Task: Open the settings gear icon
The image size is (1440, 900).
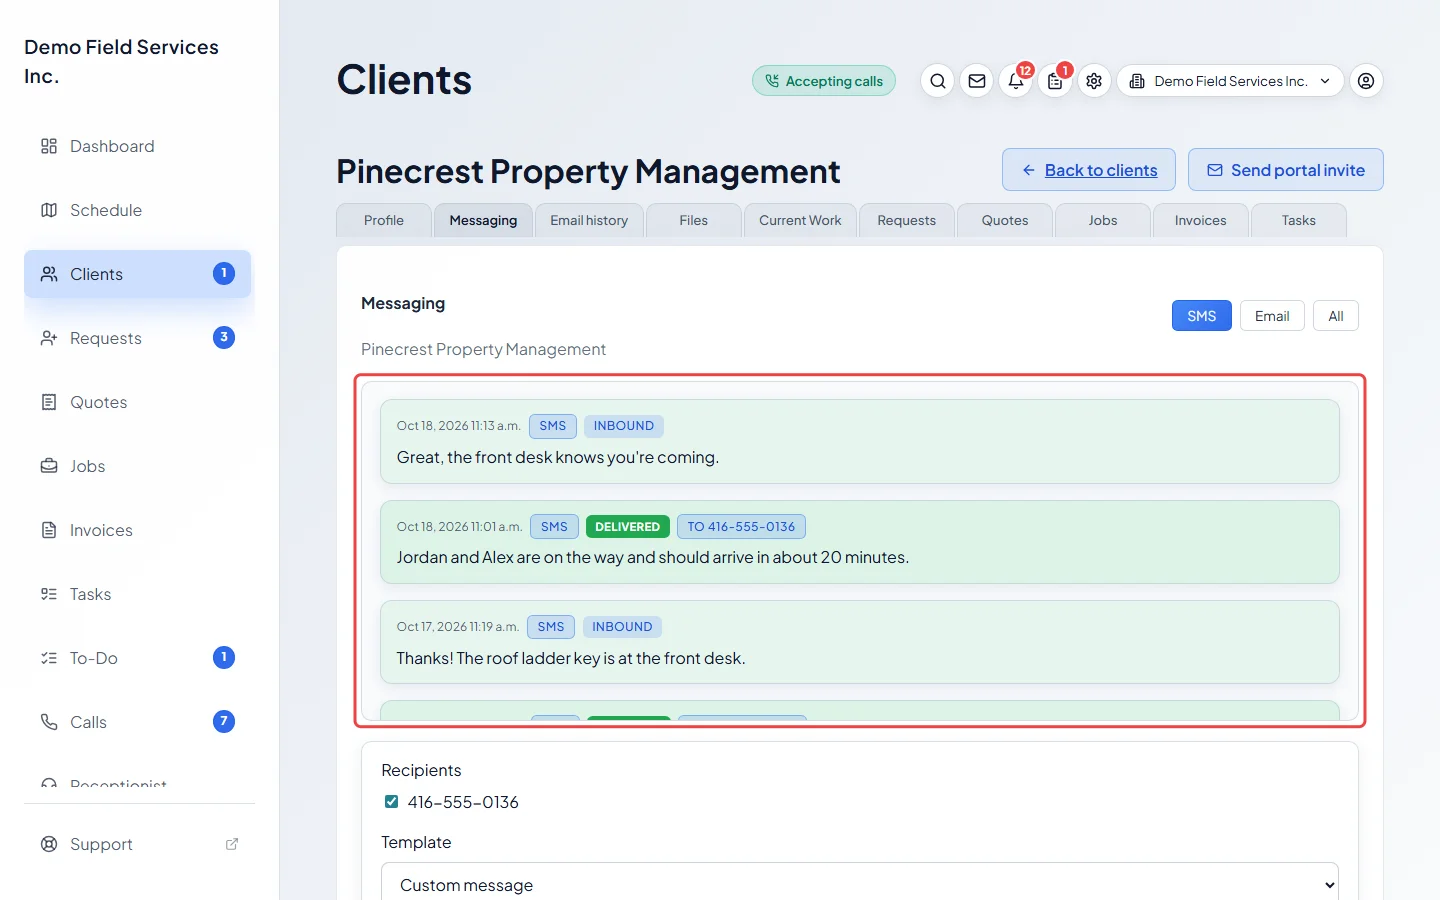Action: [1094, 81]
